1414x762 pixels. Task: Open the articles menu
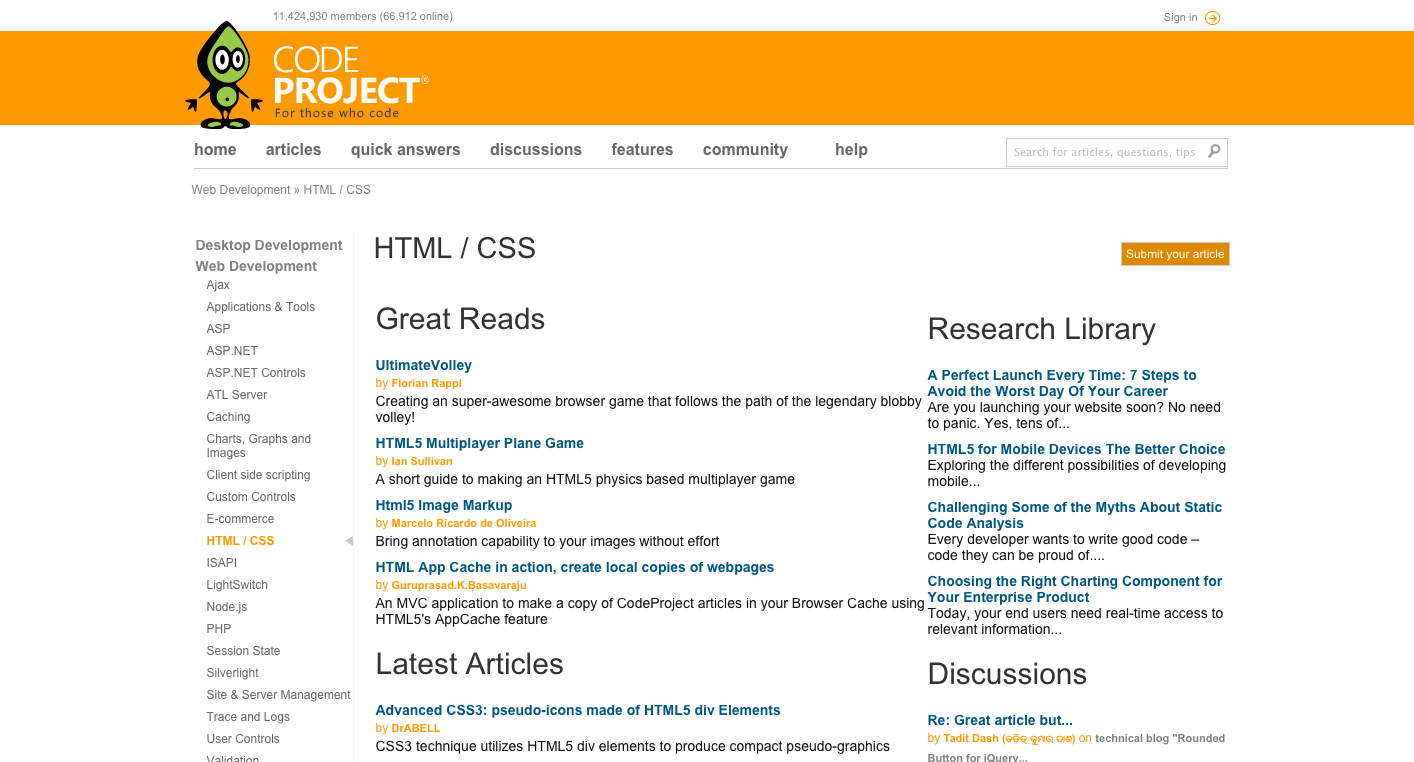point(293,150)
